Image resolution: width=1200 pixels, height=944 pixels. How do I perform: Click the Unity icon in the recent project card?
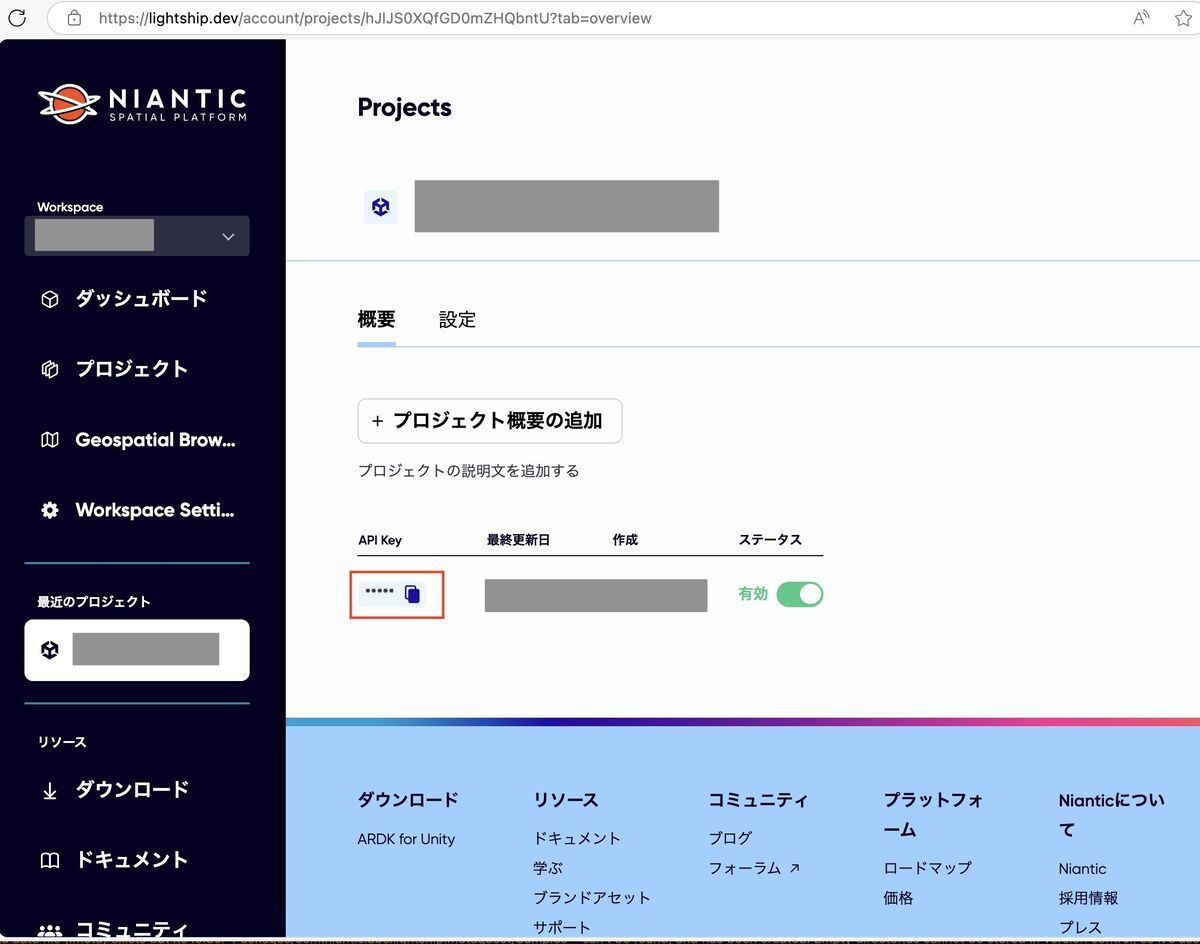49,650
